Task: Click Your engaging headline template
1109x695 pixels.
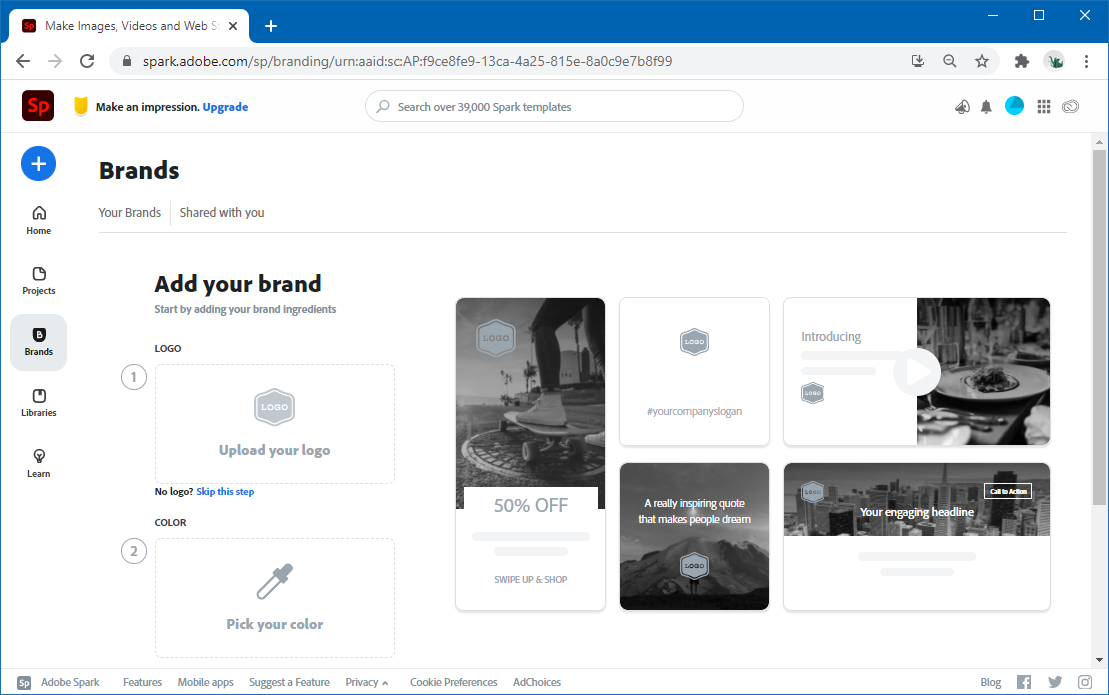Action: [917, 536]
